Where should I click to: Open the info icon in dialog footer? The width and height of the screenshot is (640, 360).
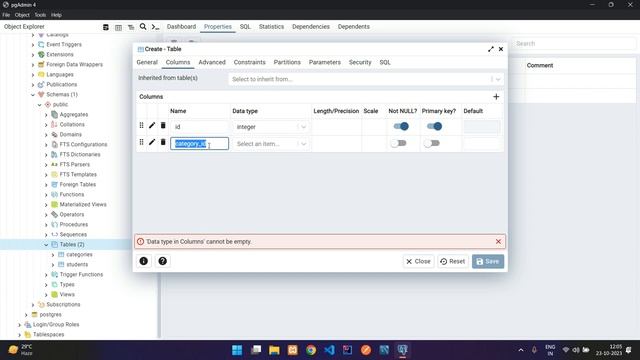pyautogui.click(x=144, y=261)
